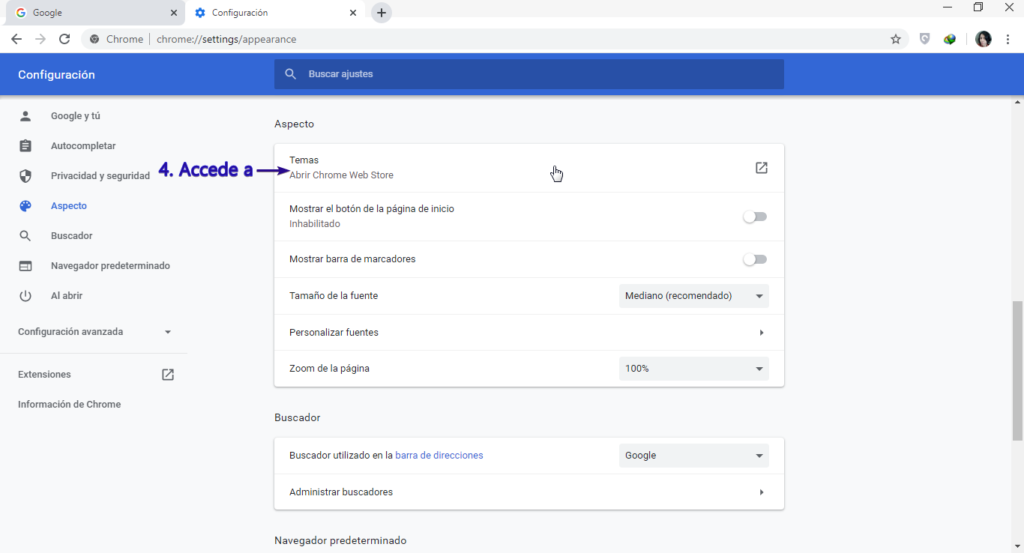Open the search engine dropdown showing Google
Image resolution: width=1024 pixels, height=553 pixels.
tap(694, 456)
